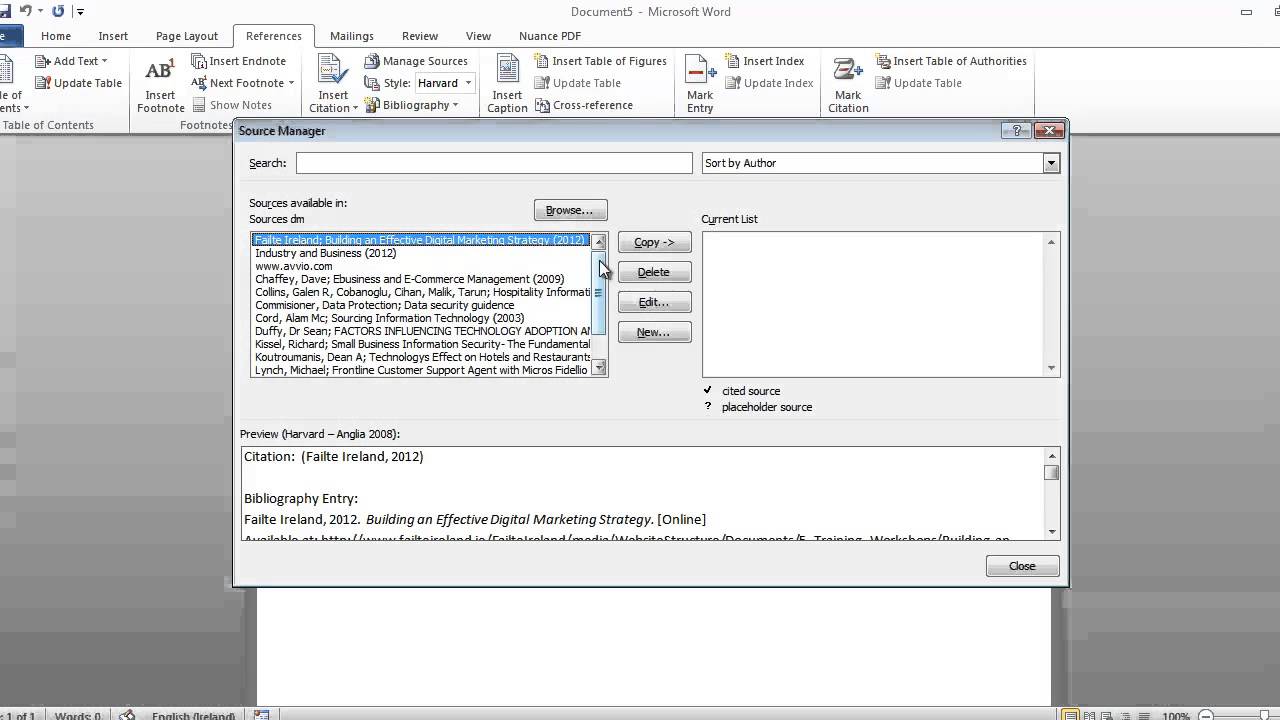This screenshot has height=720, width=1280.
Task: Click the Browse... button
Action: coord(570,210)
